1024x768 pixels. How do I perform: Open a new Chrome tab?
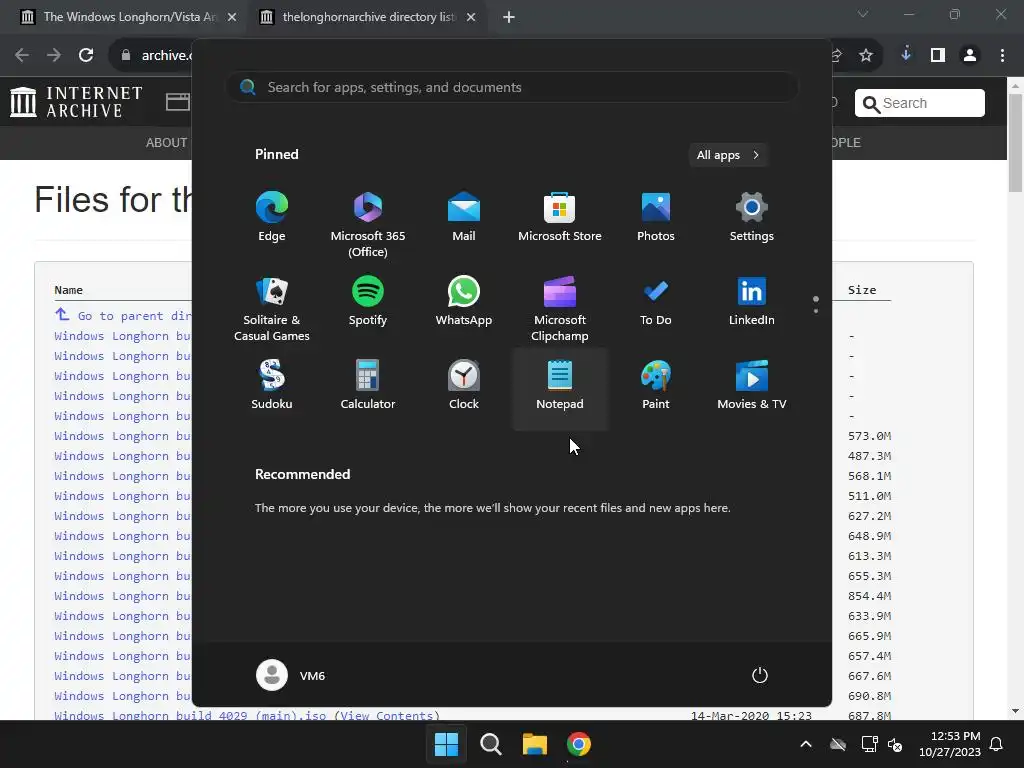click(509, 17)
